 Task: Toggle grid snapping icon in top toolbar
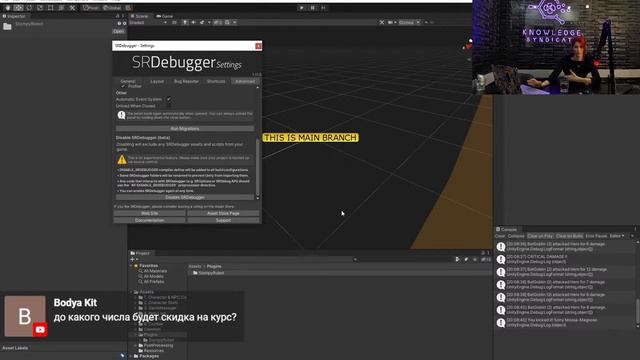[129, 8]
